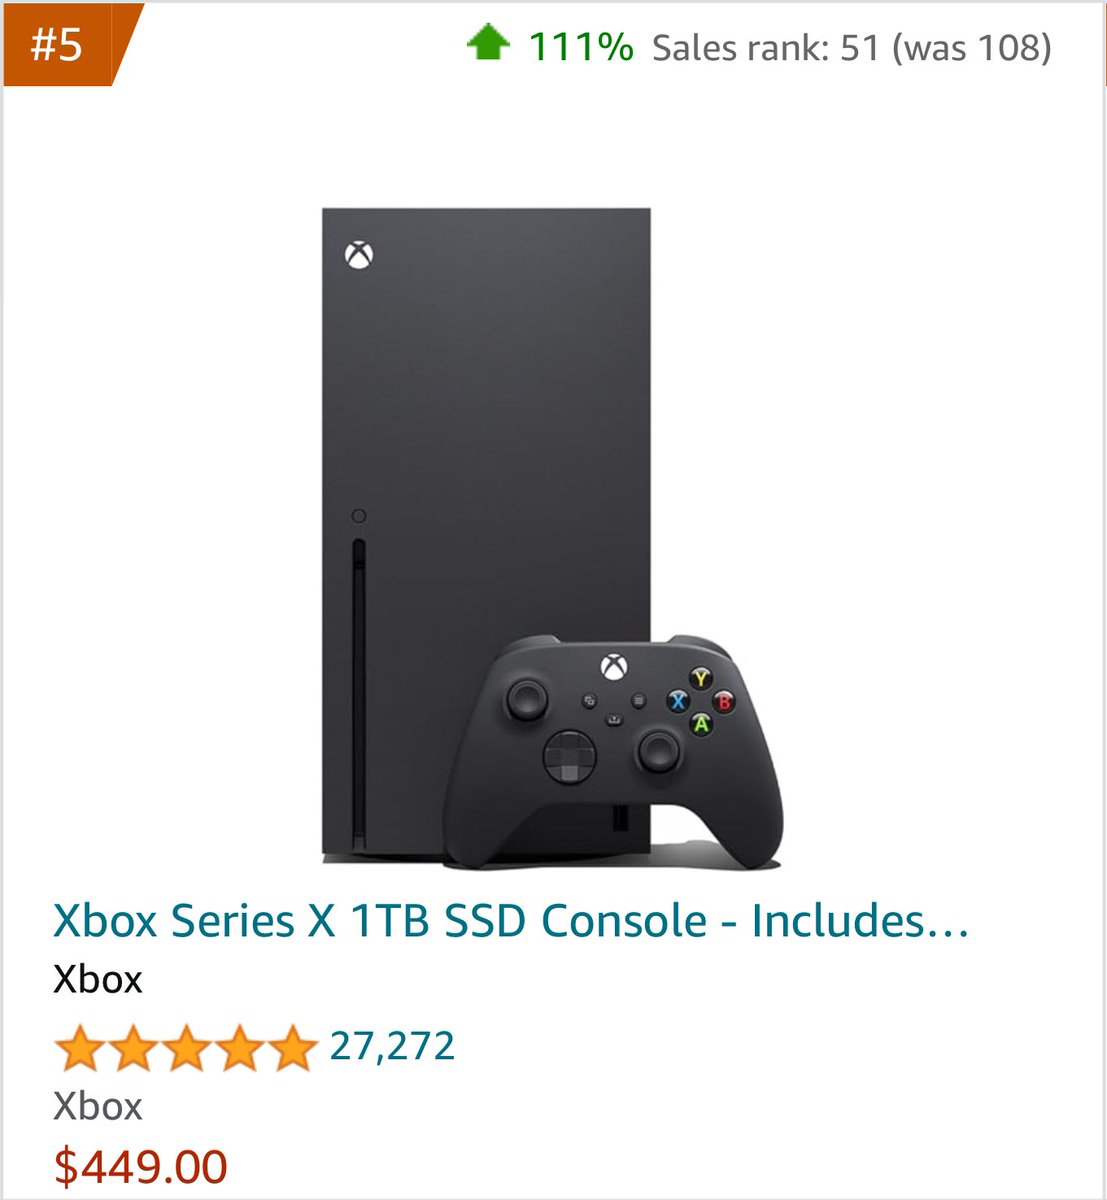Image resolution: width=1107 pixels, height=1200 pixels.
Task: Click the controller's directional pad
Action: tap(570, 756)
